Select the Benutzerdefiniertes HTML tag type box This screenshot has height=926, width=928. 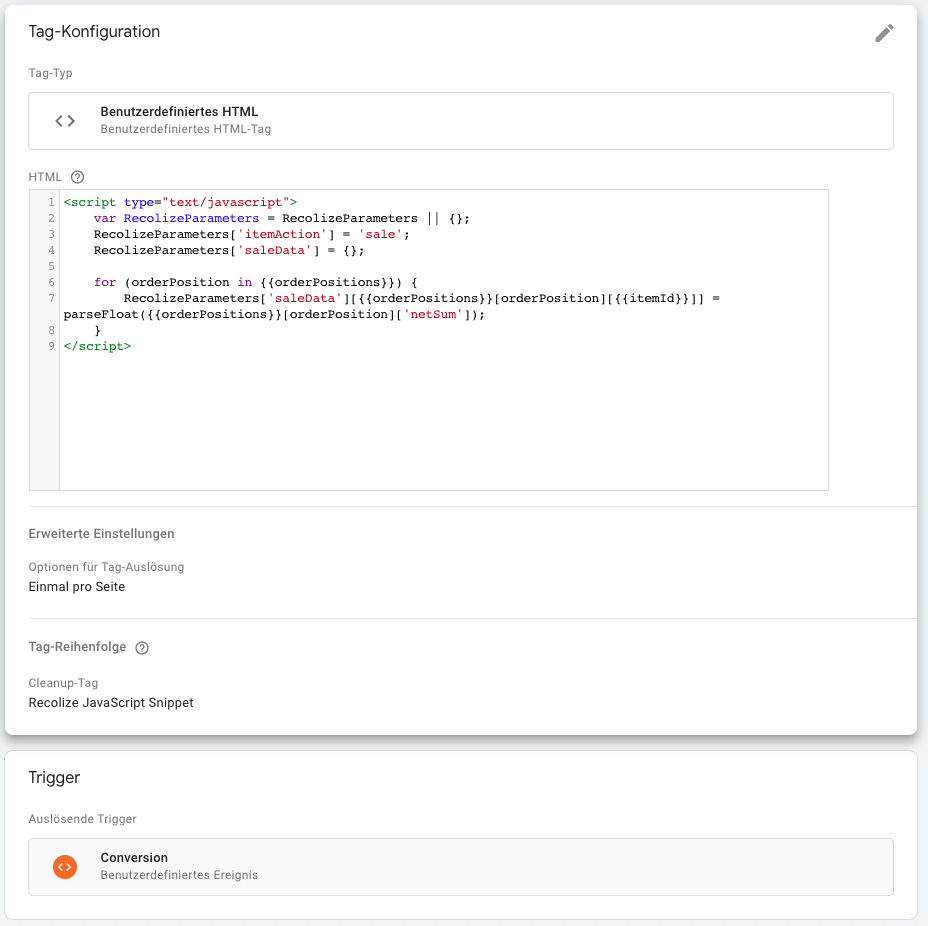coord(460,121)
